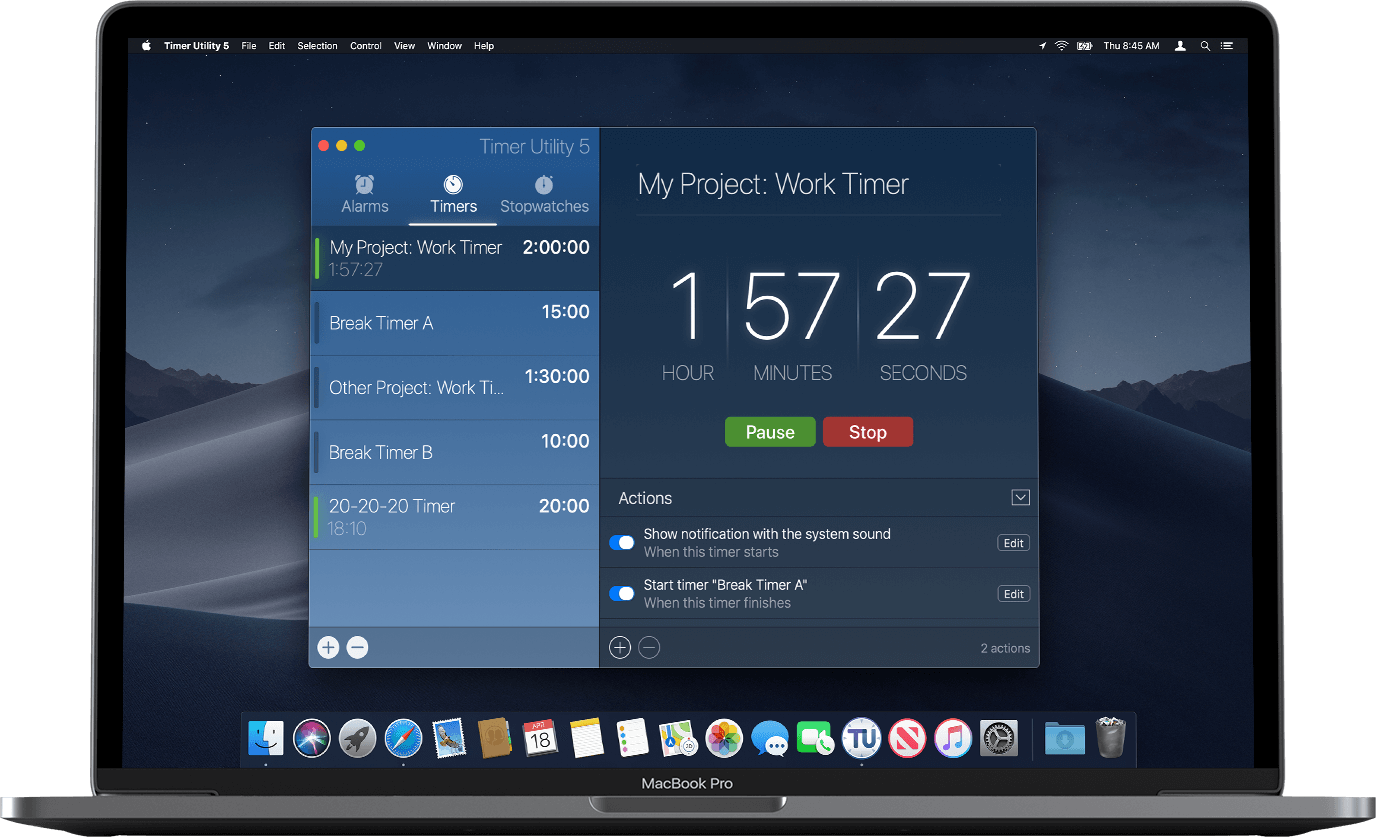Open Spotlight search magnifier

1205,46
